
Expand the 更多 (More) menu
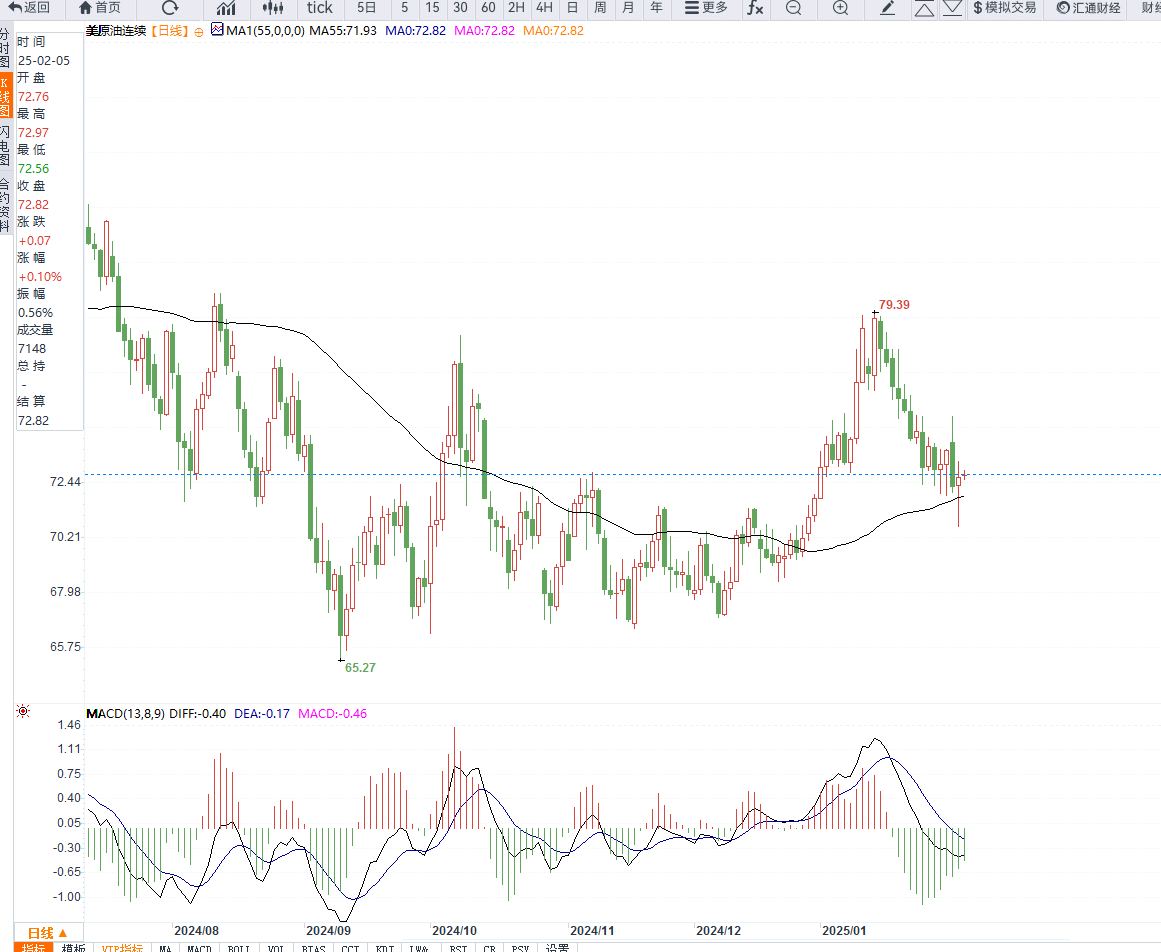[x=706, y=8]
